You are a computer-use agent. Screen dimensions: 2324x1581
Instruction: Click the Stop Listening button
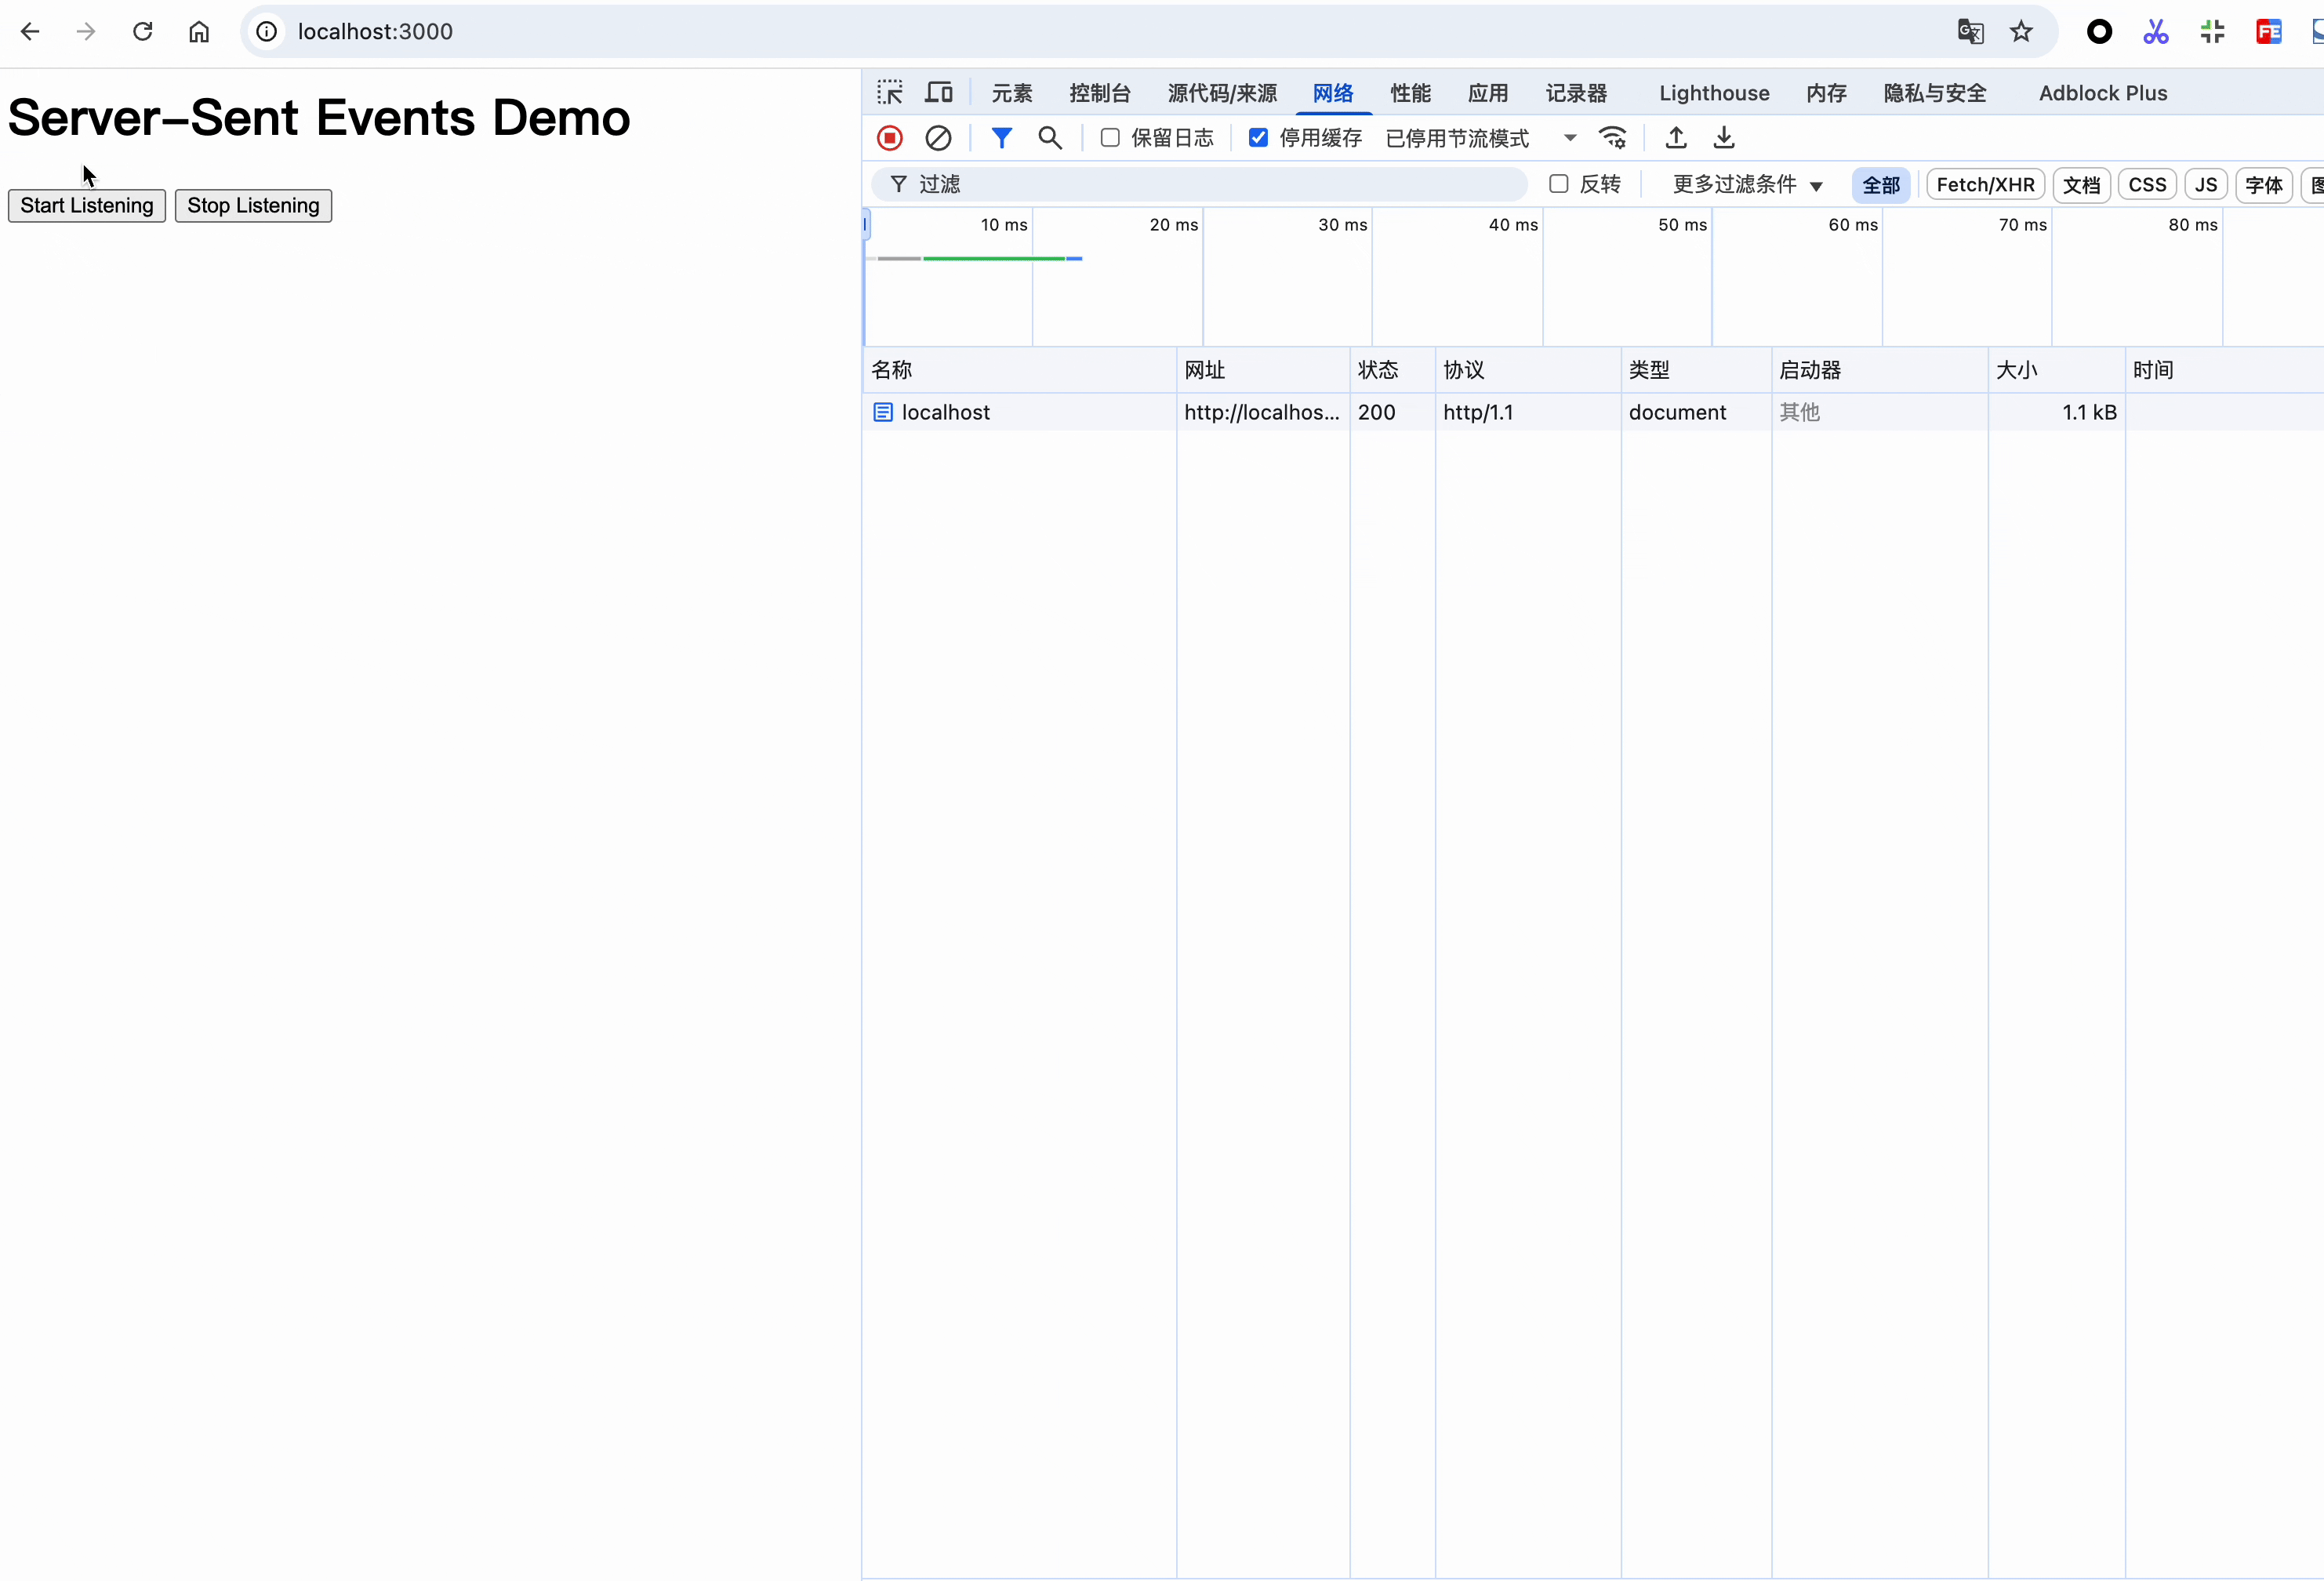click(253, 206)
